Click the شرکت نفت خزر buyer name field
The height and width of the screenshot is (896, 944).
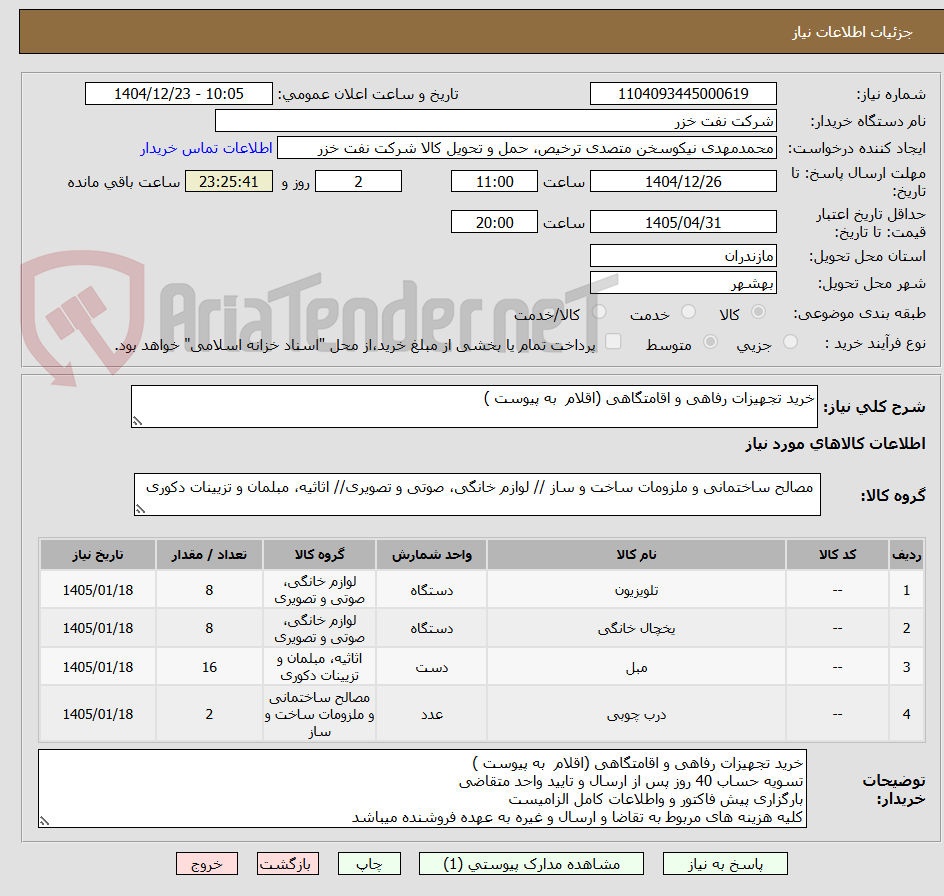coord(495,121)
